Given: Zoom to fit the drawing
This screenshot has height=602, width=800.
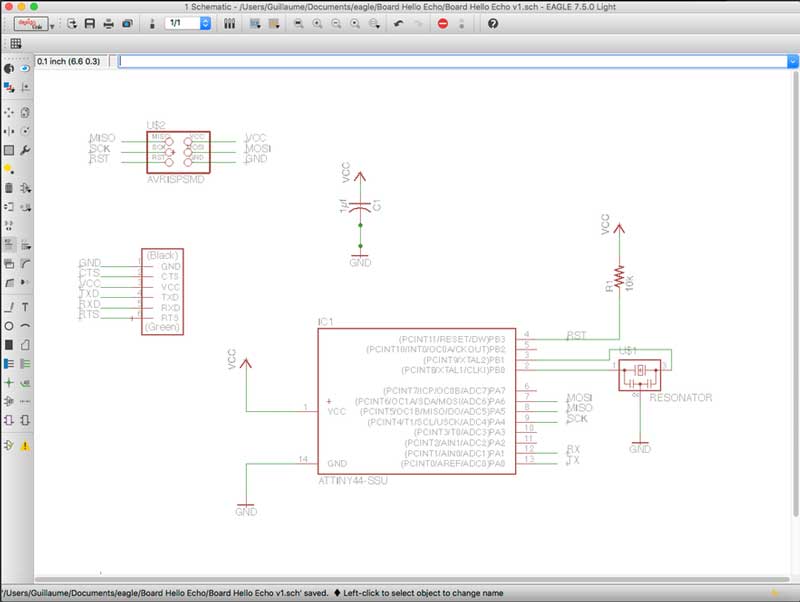Looking at the screenshot, I should [298, 23].
